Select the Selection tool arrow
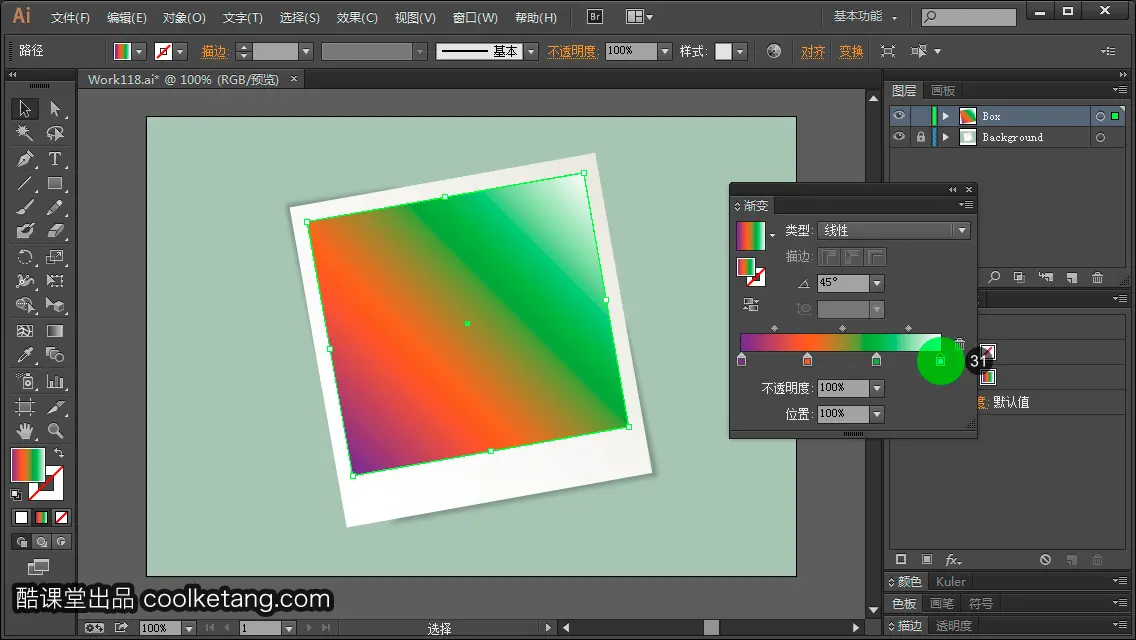Screen dimensions: 1136x640 25,109
